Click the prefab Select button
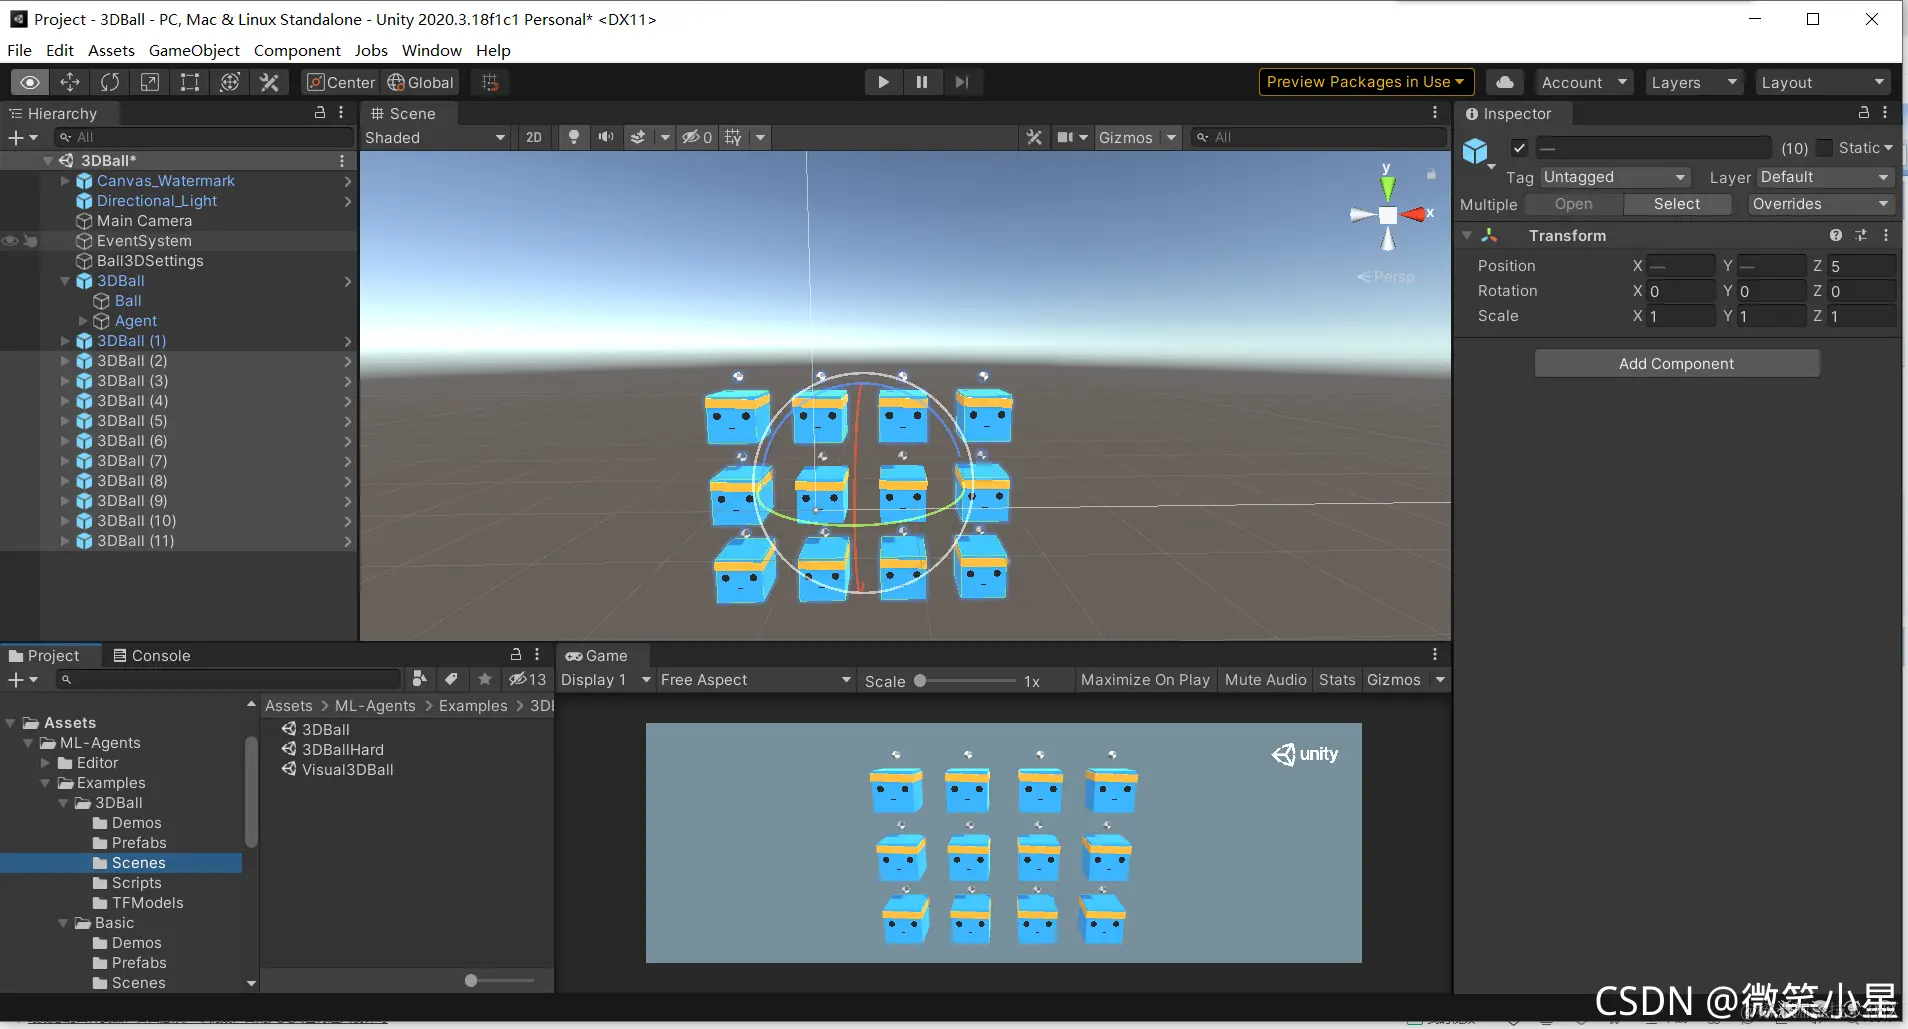 [1677, 204]
